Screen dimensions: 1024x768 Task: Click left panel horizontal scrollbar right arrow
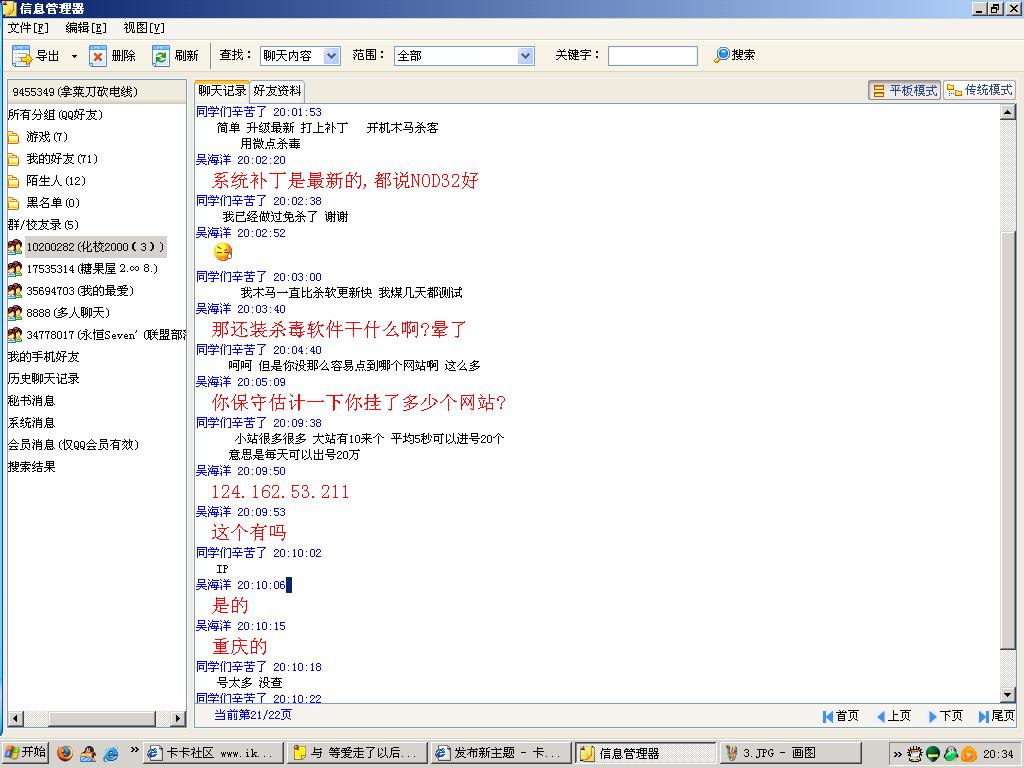178,718
